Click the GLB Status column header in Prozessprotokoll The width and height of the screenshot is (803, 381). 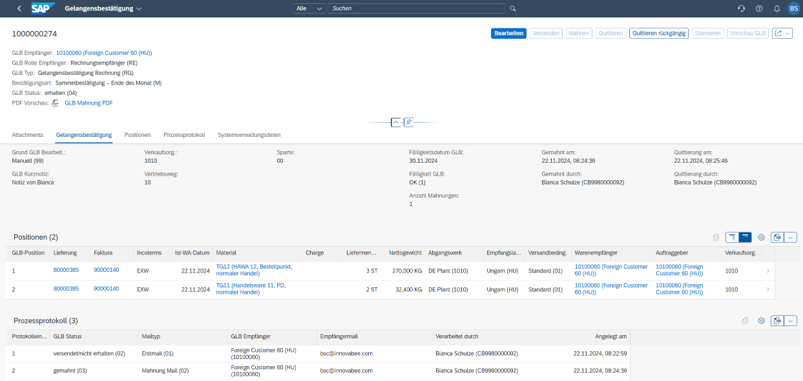tap(93, 336)
